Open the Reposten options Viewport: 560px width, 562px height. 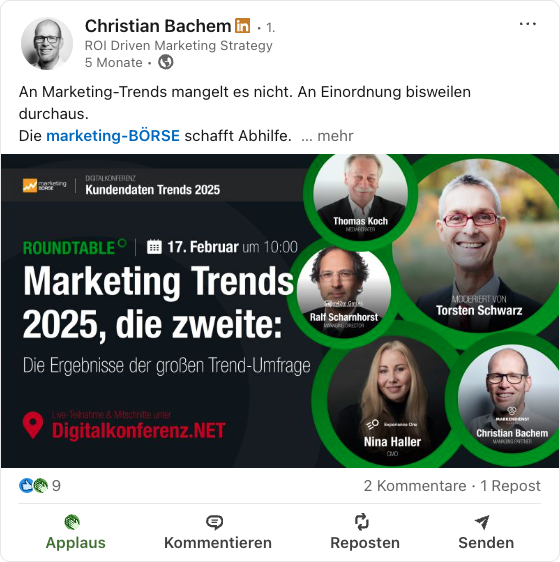pyautogui.click(x=365, y=532)
